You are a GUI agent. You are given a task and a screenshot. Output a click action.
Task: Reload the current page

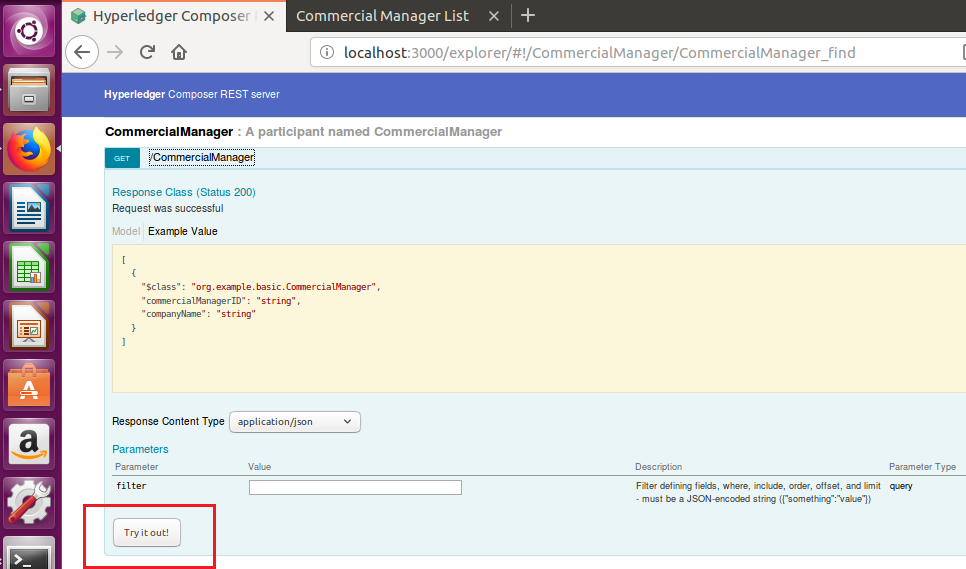147,52
